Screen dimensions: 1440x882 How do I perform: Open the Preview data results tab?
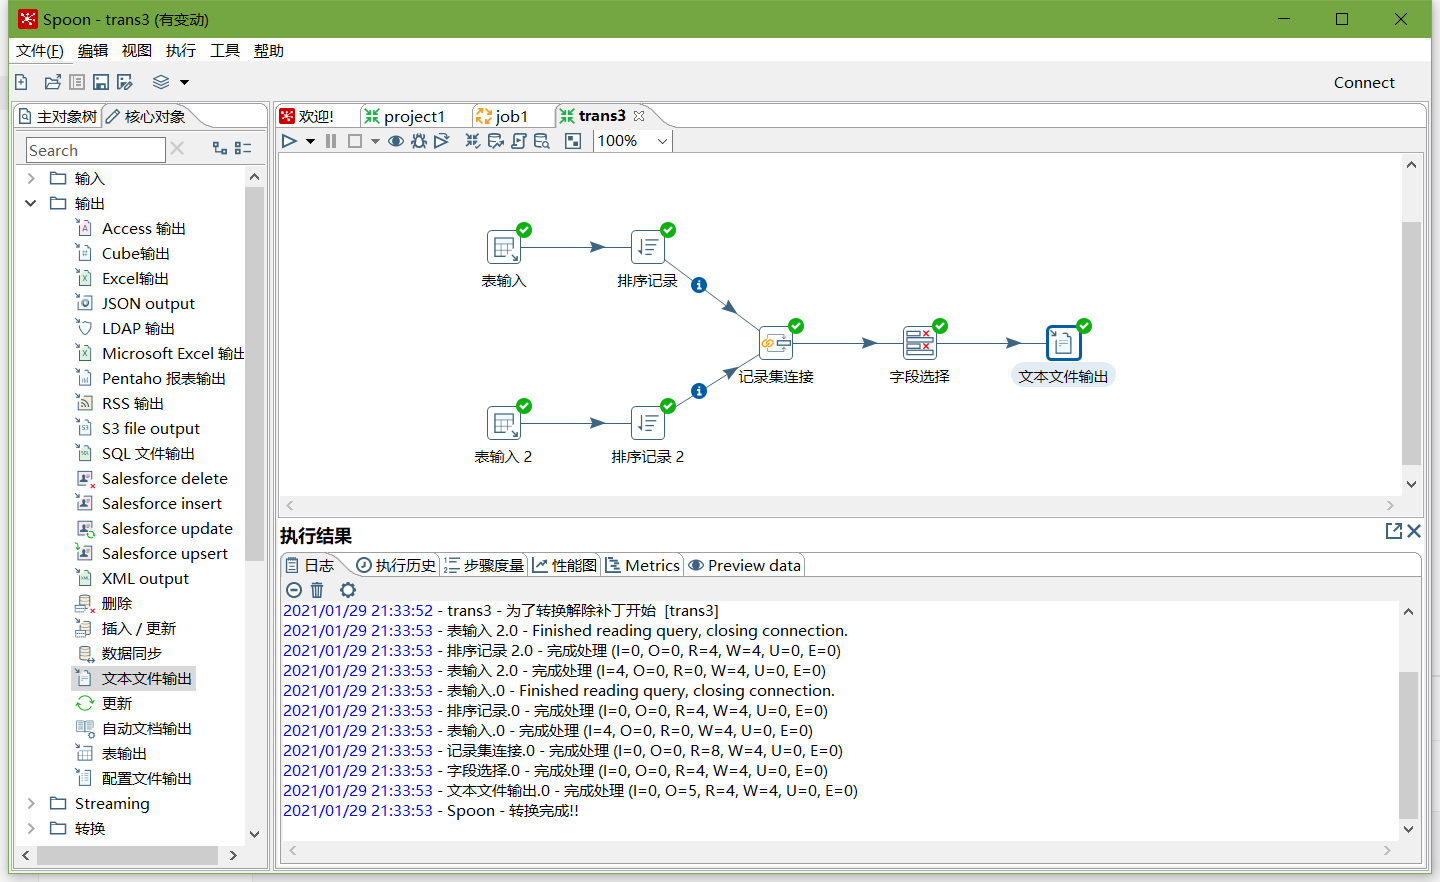745,566
